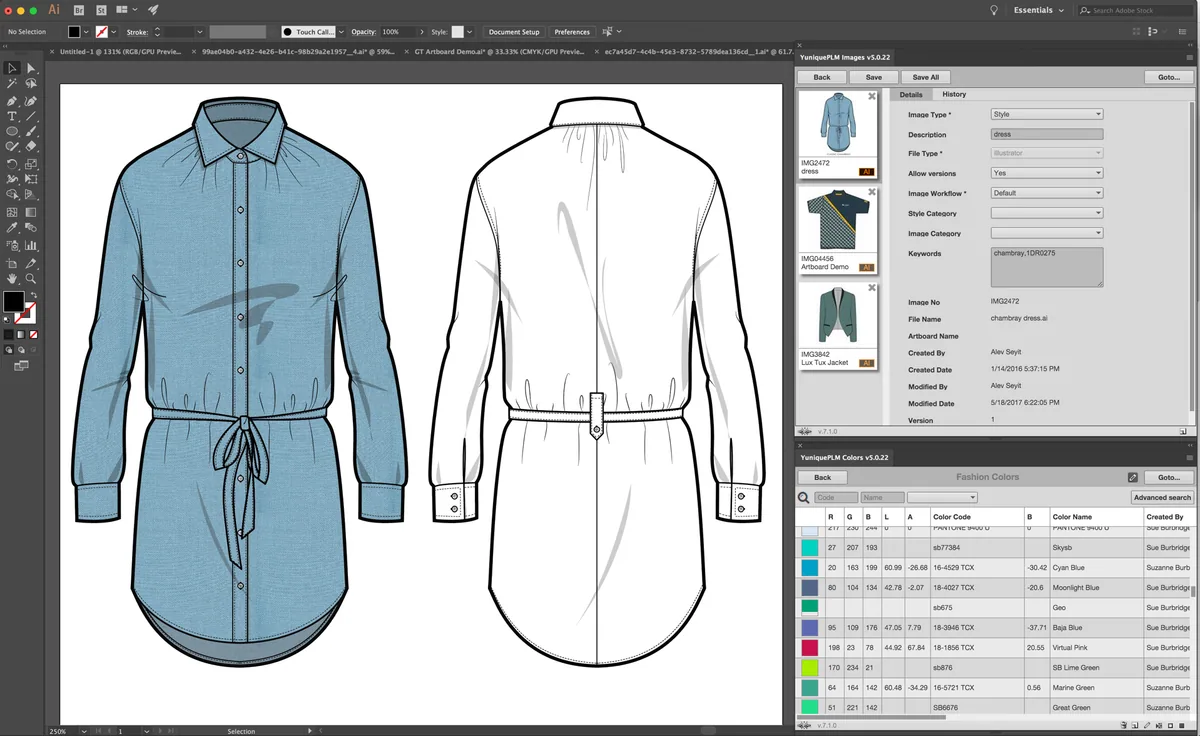Click the lightbulb icon near Essentials
This screenshot has width=1200, height=736.
coord(993,10)
